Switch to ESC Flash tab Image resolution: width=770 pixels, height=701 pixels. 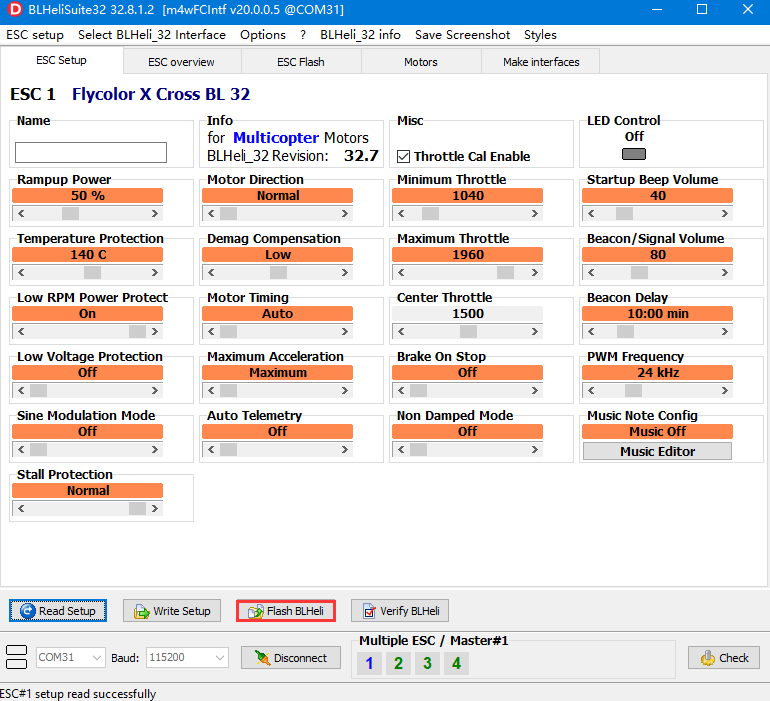click(x=301, y=62)
